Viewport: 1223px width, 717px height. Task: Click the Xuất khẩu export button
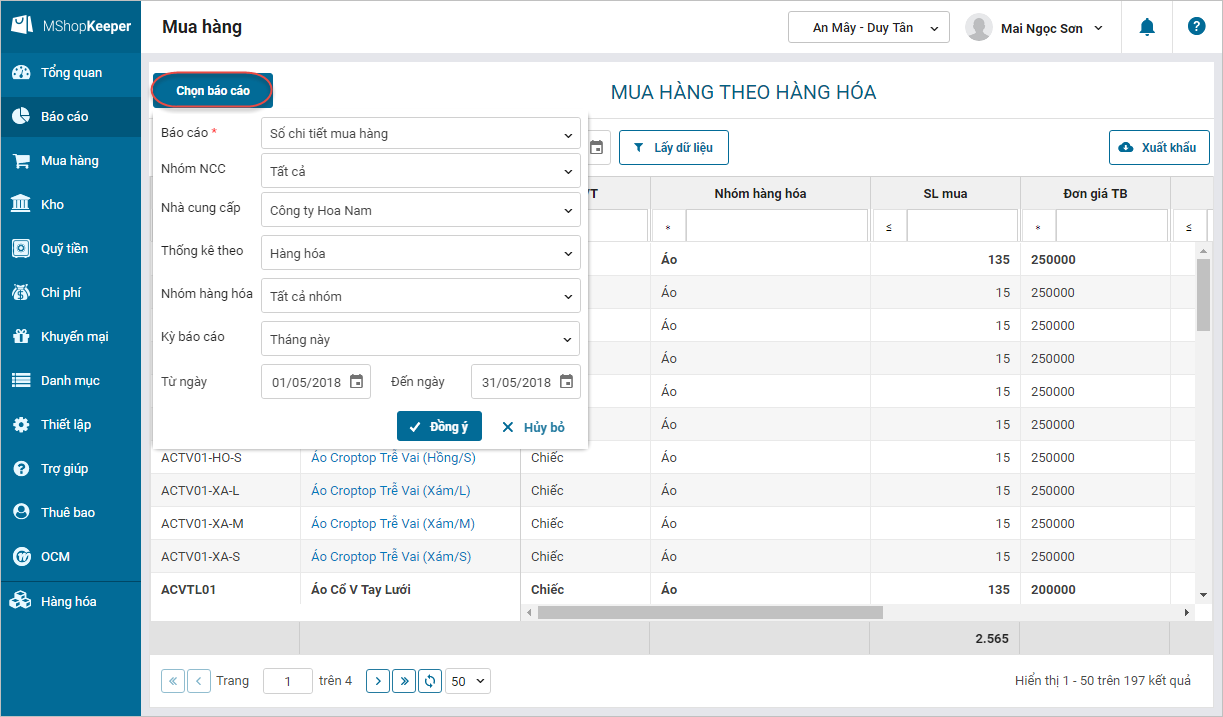coord(1159,148)
